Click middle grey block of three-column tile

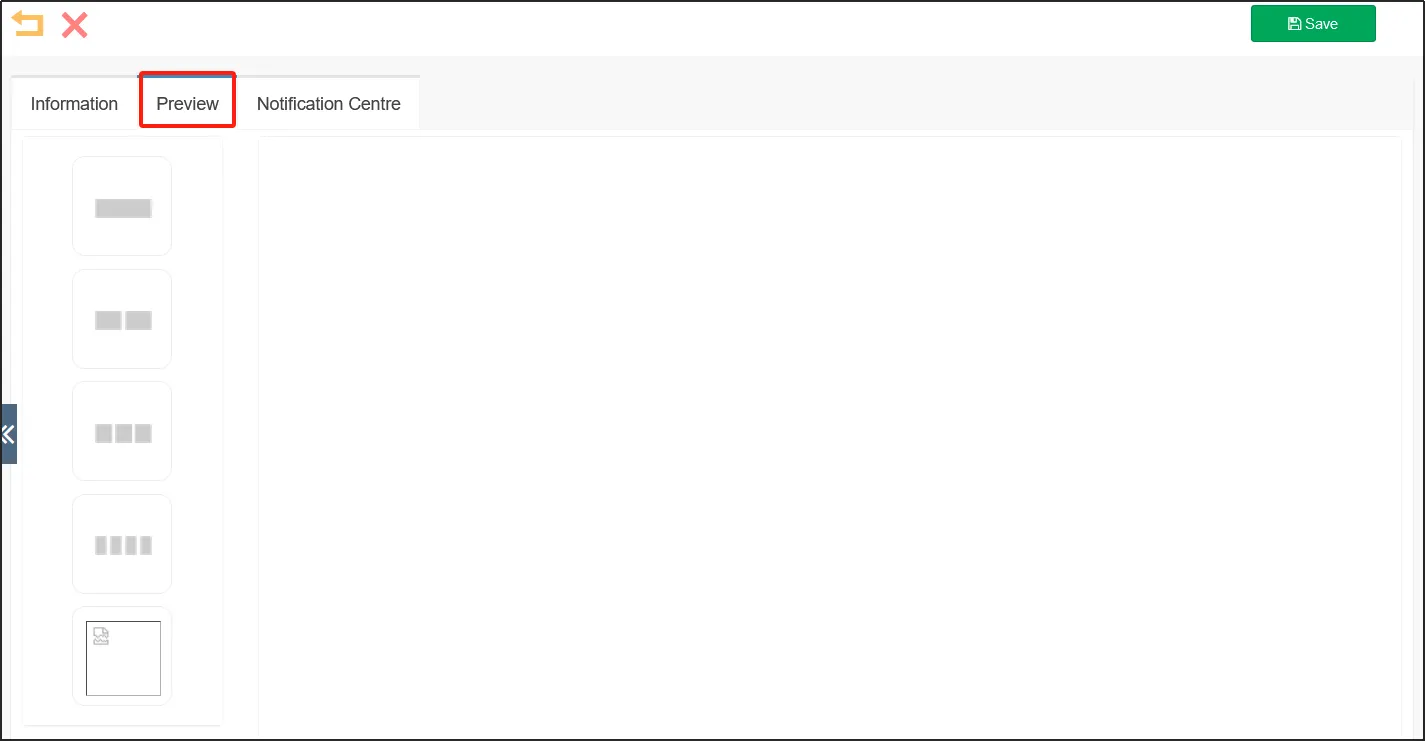(123, 433)
